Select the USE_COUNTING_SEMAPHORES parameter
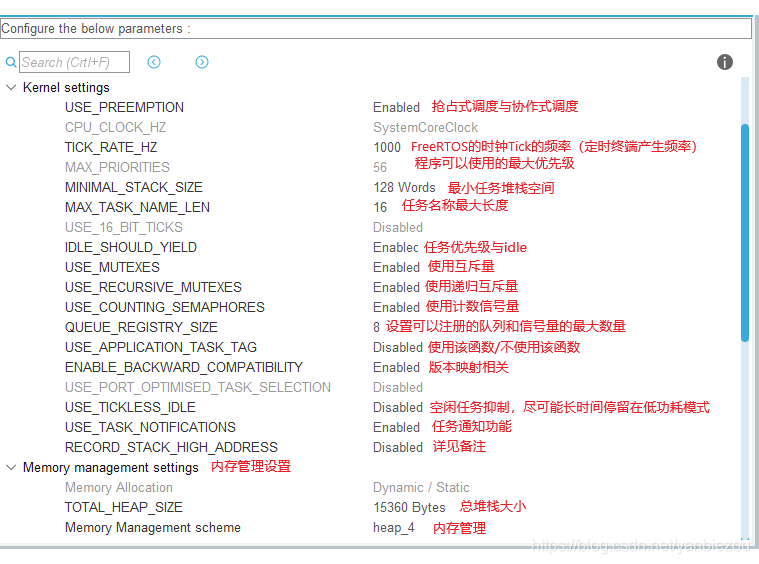Viewport: 759px width, 564px height. tap(165, 307)
